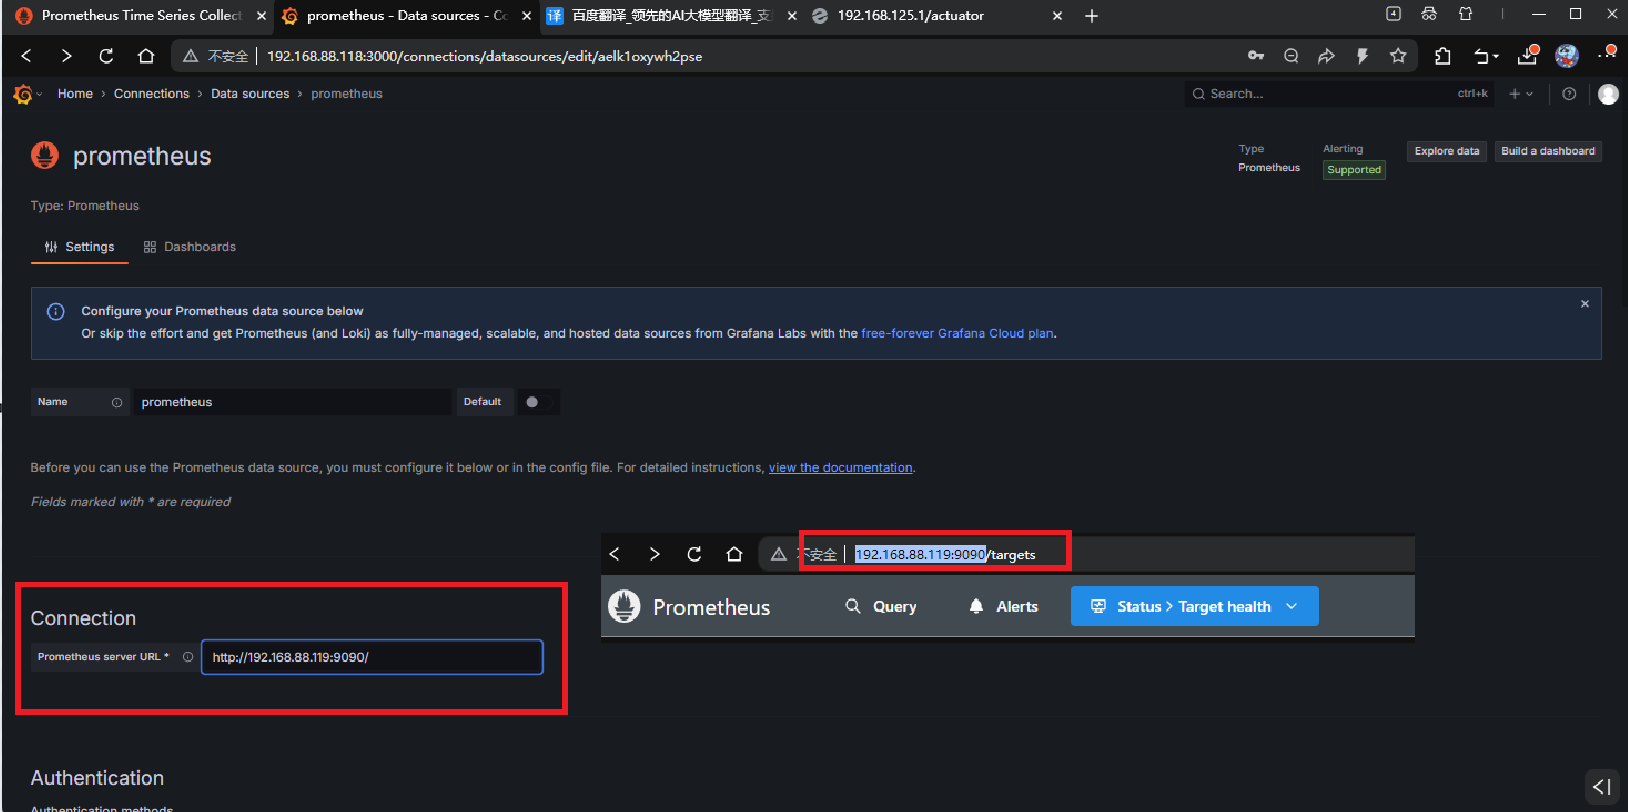Screen dimensions: 1628x812
Task: Open the Grafana logo menu
Action: click(x=22, y=94)
